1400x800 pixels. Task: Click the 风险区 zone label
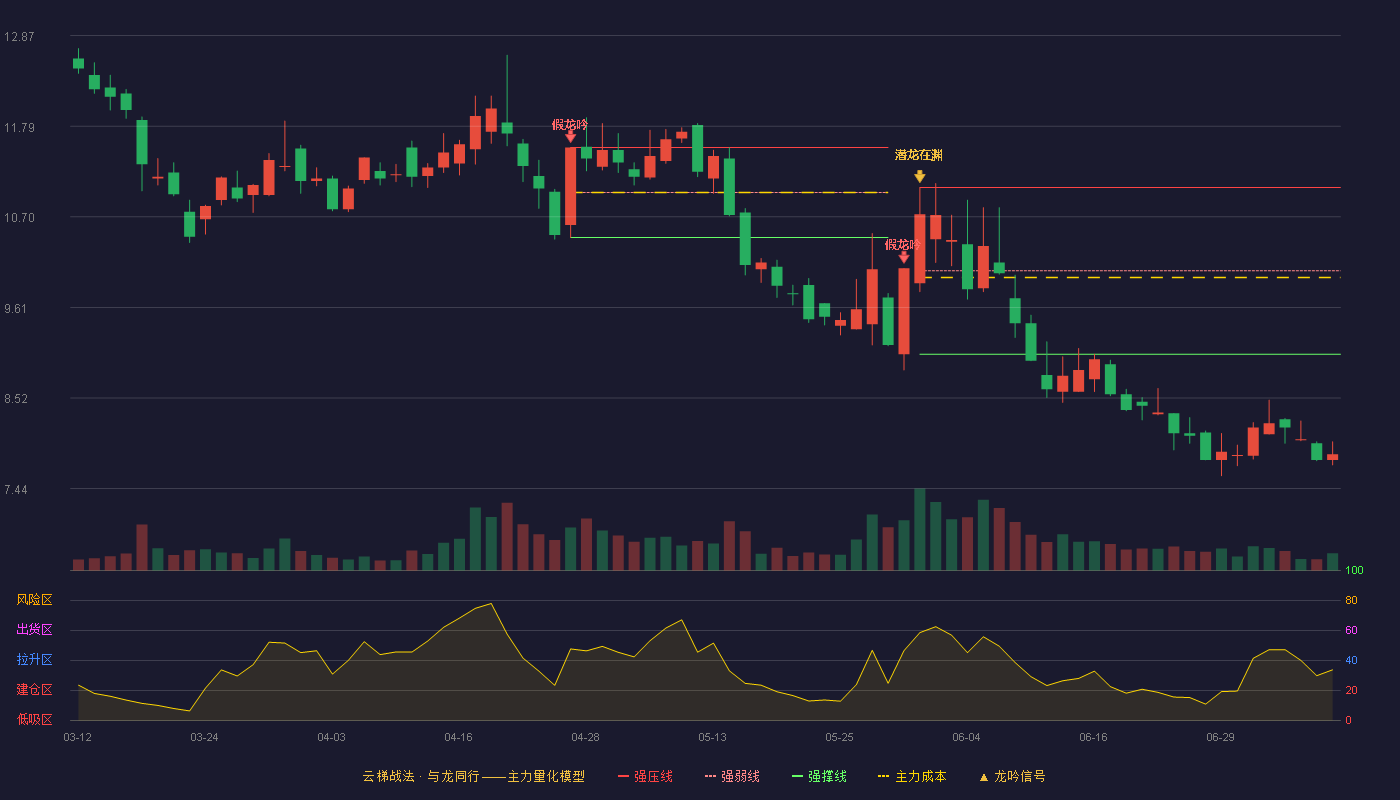(34, 600)
